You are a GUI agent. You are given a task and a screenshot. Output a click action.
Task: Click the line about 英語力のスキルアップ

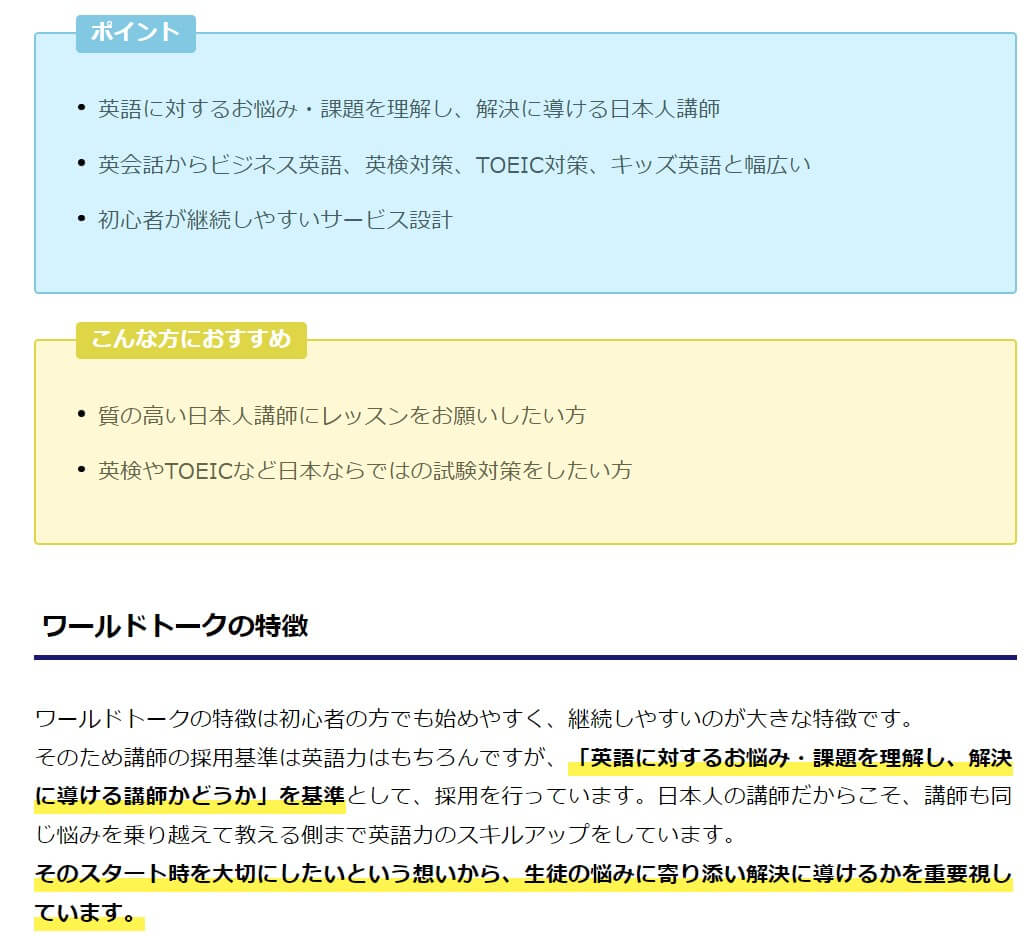pyautogui.click(x=385, y=835)
